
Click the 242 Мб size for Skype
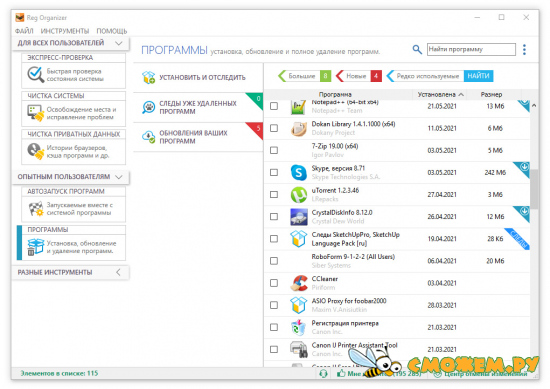tap(495, 173)
